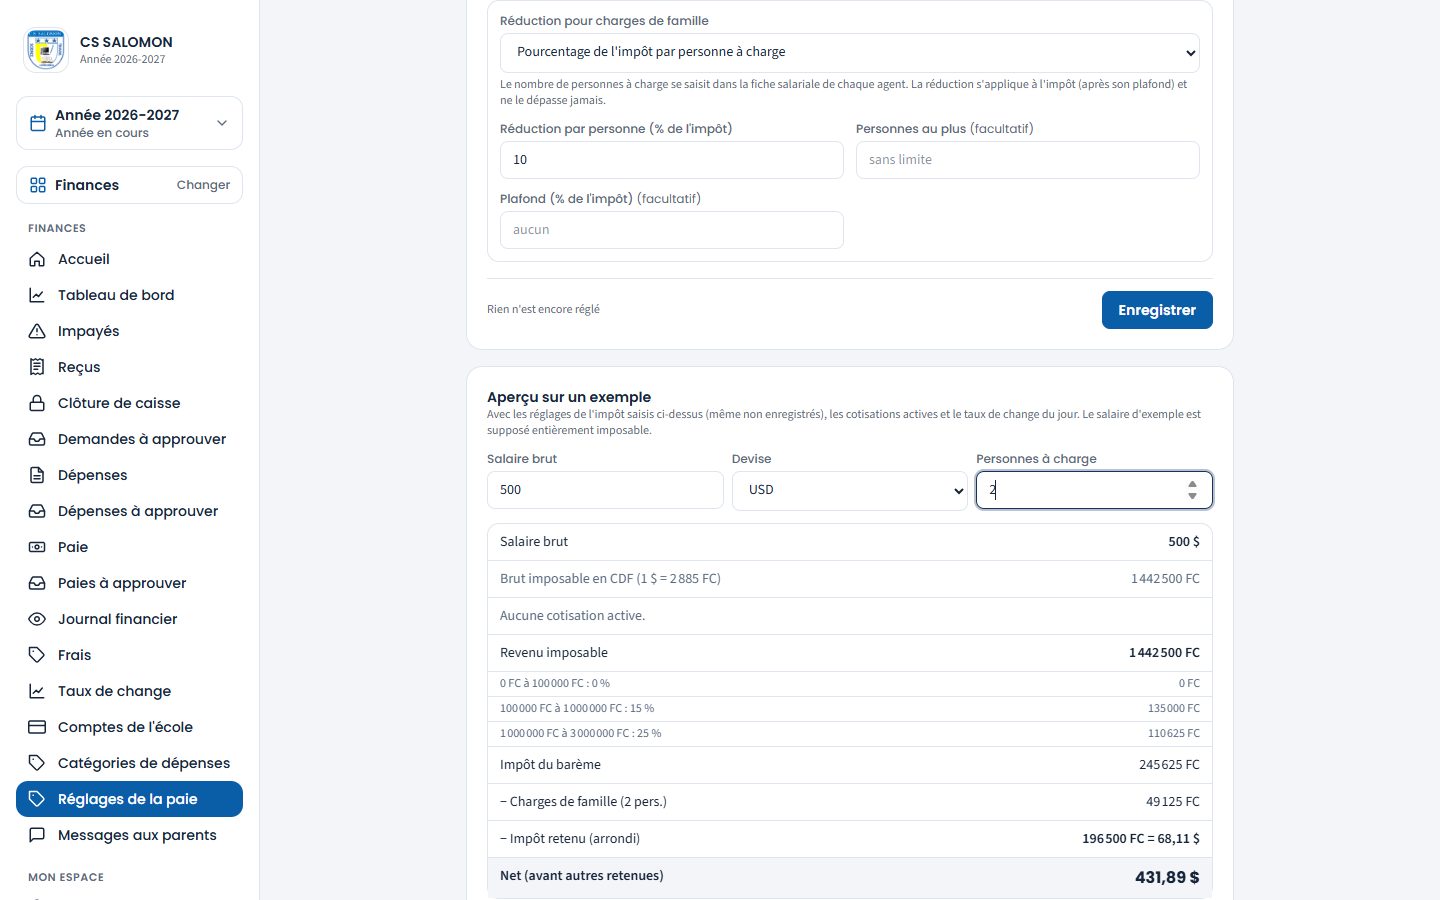Open the Devise USD dropdown
Image resolution: width=1440 pixels, height=900 pixels.
pos(850,490)
